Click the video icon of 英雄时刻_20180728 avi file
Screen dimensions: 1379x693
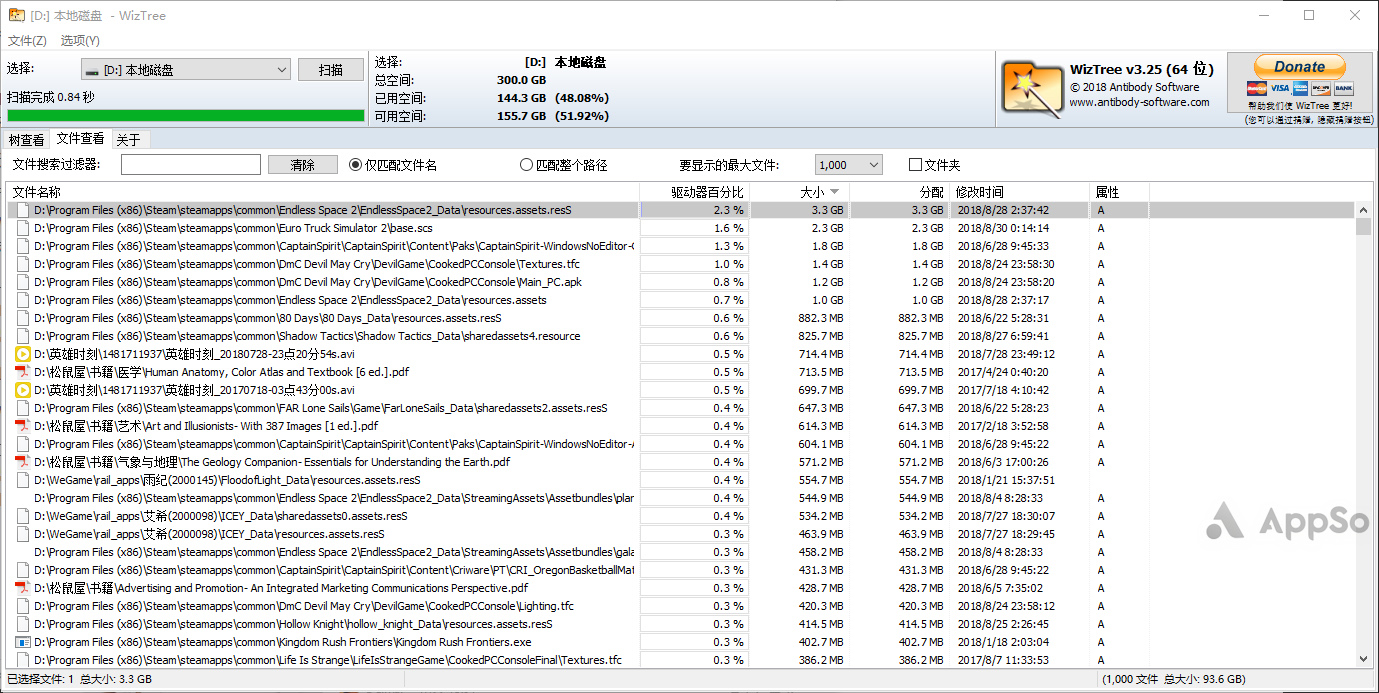[x=23, y=354]
